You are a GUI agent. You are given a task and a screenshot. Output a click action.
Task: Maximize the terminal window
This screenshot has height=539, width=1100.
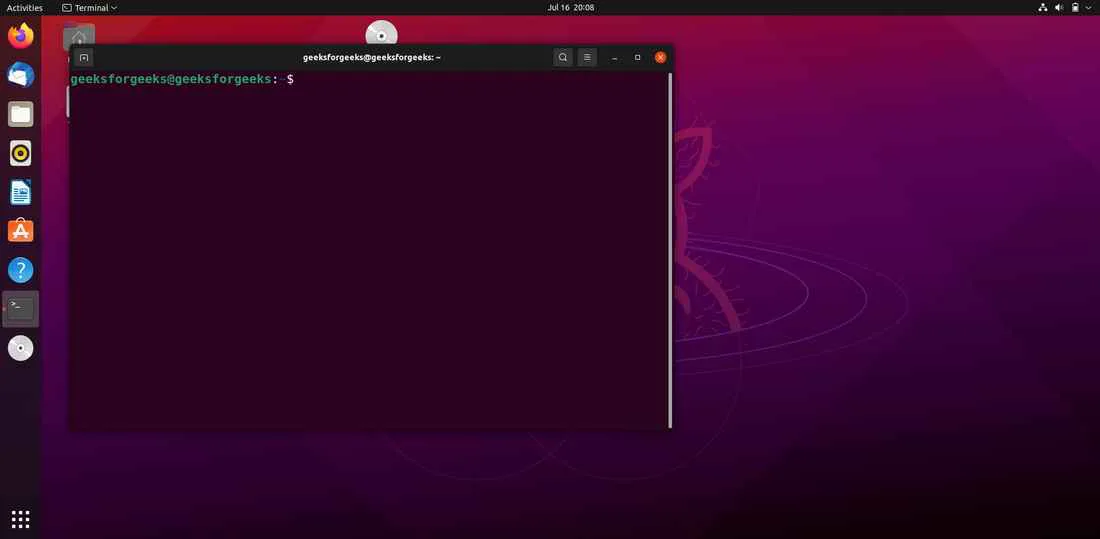point(637,58)
